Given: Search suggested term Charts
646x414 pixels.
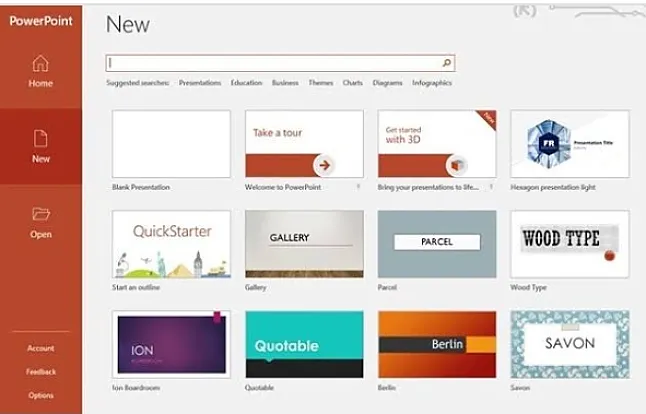Looking at the screenshot, I should [353, 83].
